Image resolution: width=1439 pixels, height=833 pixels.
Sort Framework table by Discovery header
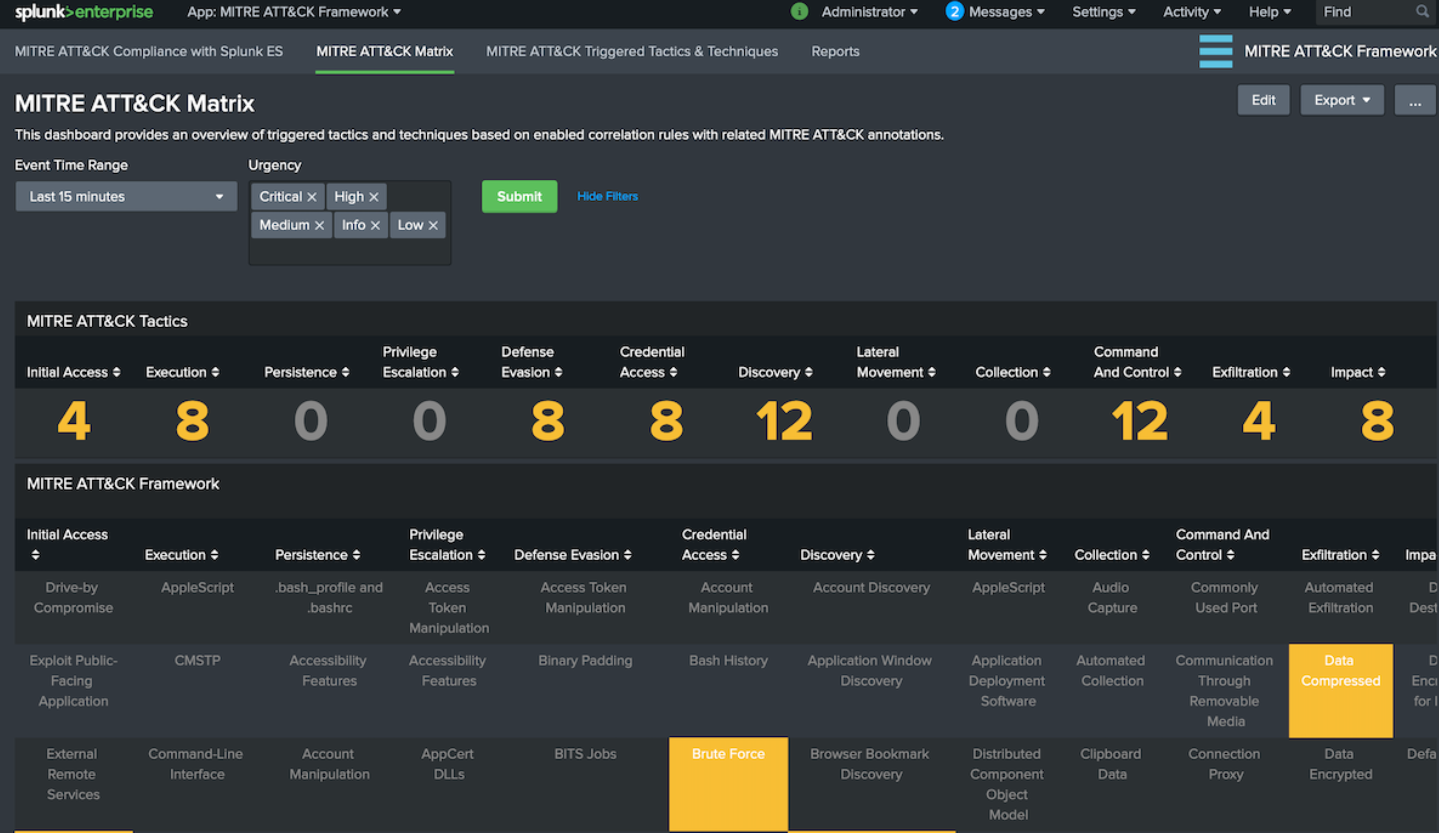click(x=837, y=555)
